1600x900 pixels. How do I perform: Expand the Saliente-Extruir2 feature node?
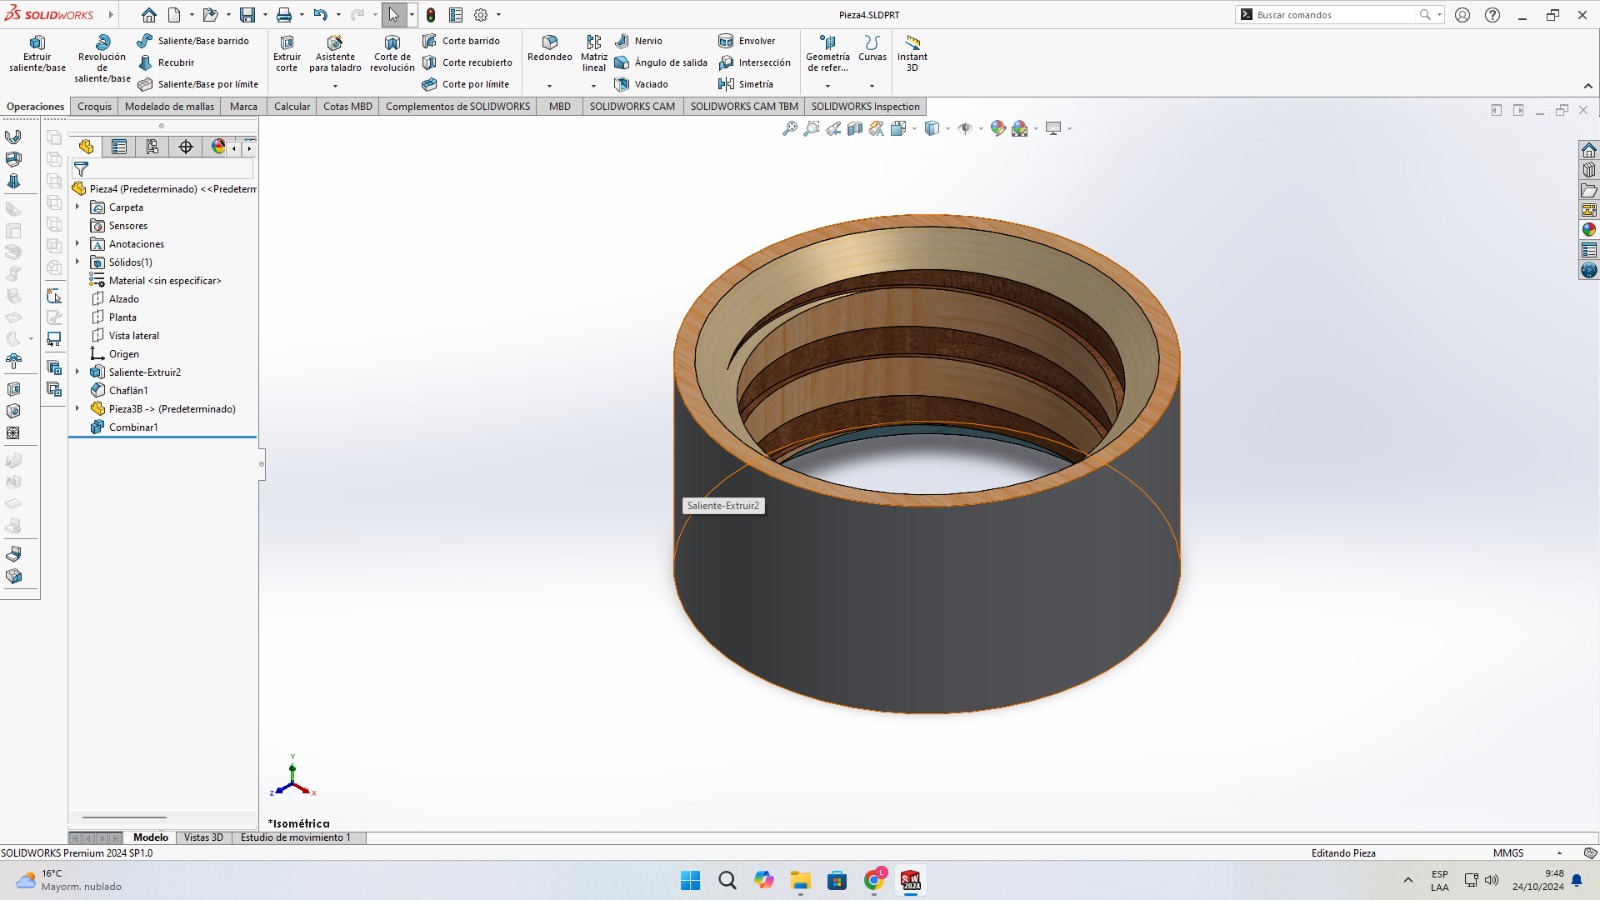tap(78, 372)
